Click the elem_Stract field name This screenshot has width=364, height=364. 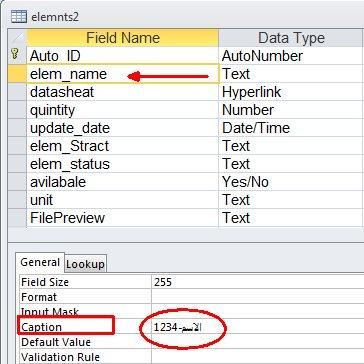click(x=69, y=146)
